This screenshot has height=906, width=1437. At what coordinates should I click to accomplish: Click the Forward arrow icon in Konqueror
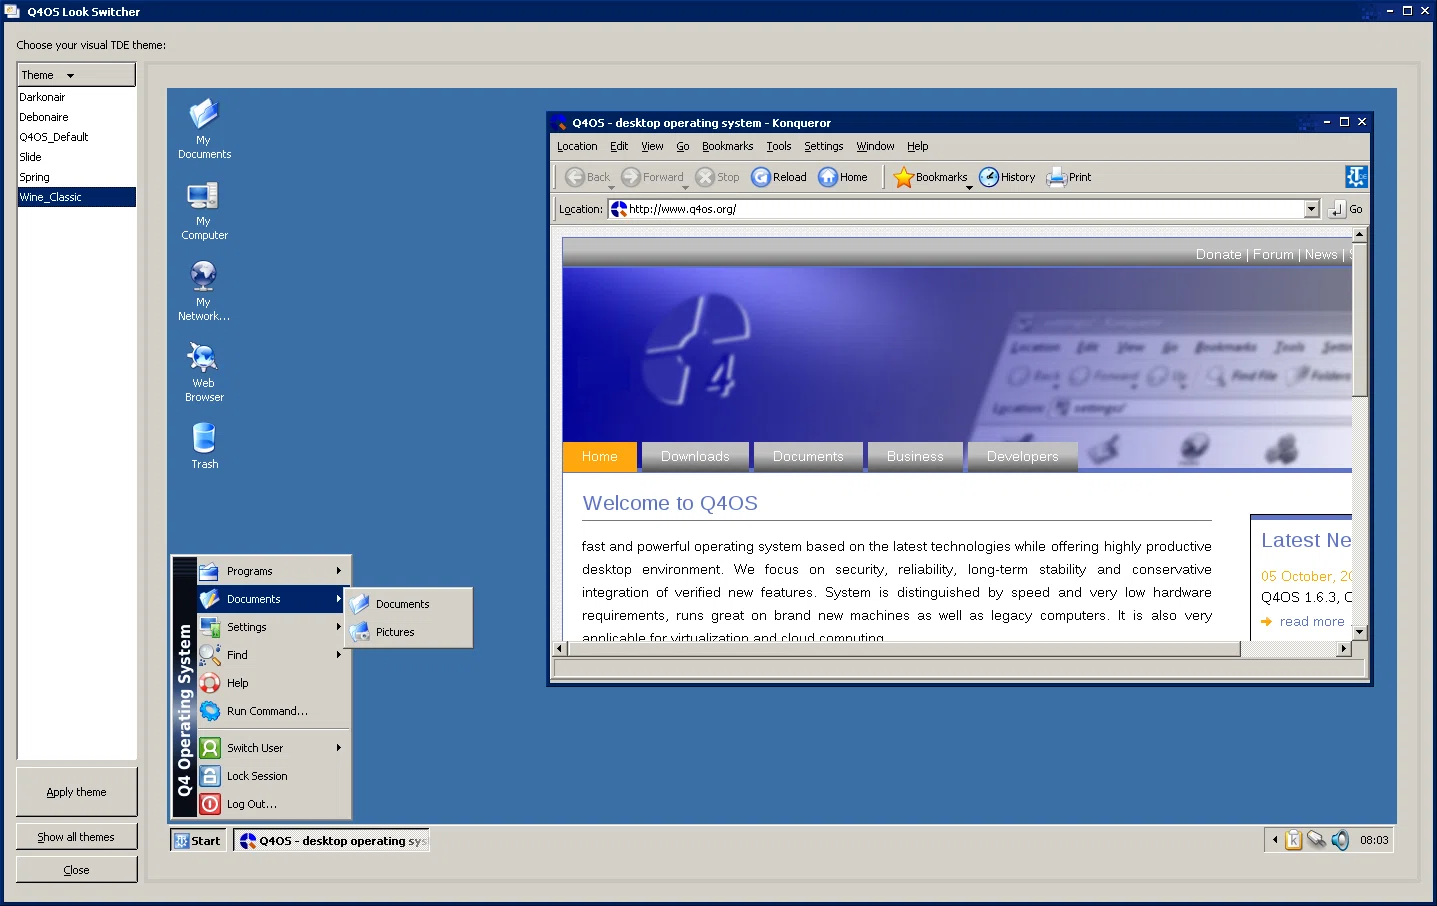631,177
